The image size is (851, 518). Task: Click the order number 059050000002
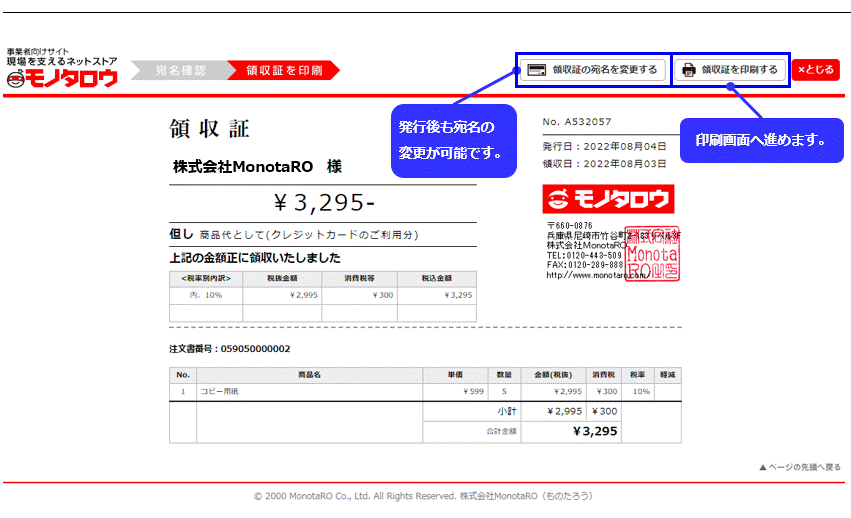coord(255,349)
